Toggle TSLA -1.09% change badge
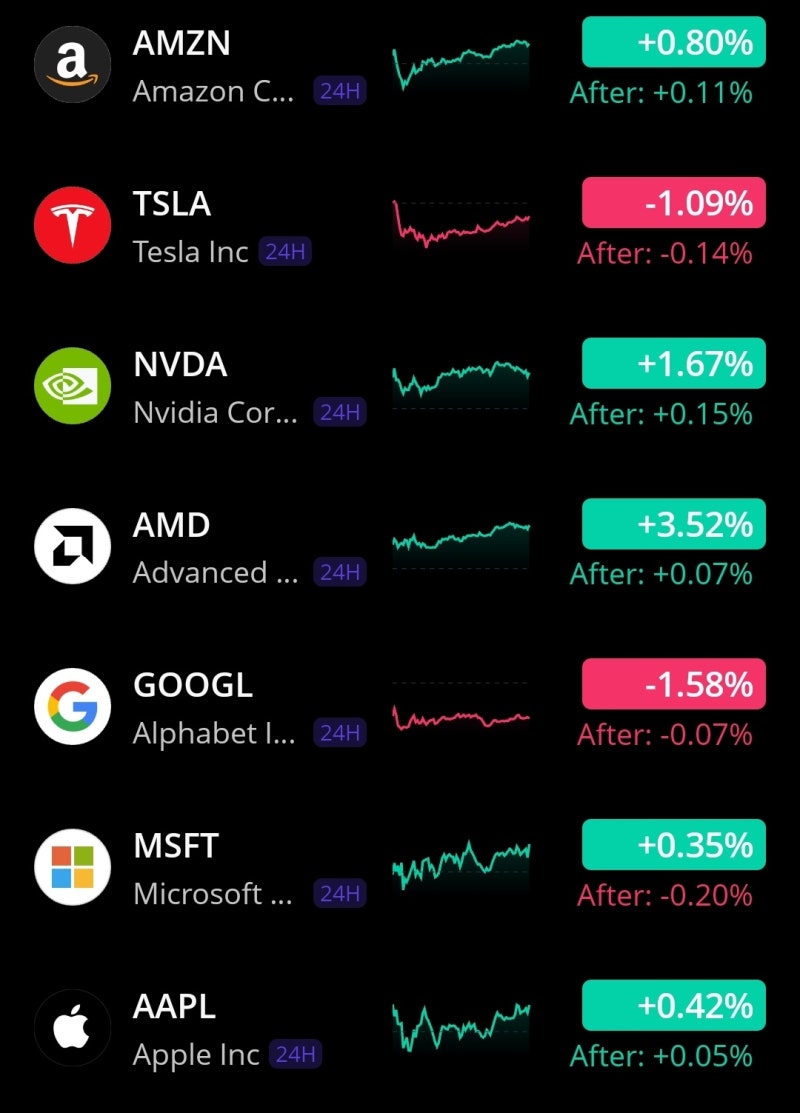Screen dimensions: 800x1113 (673, 204)
